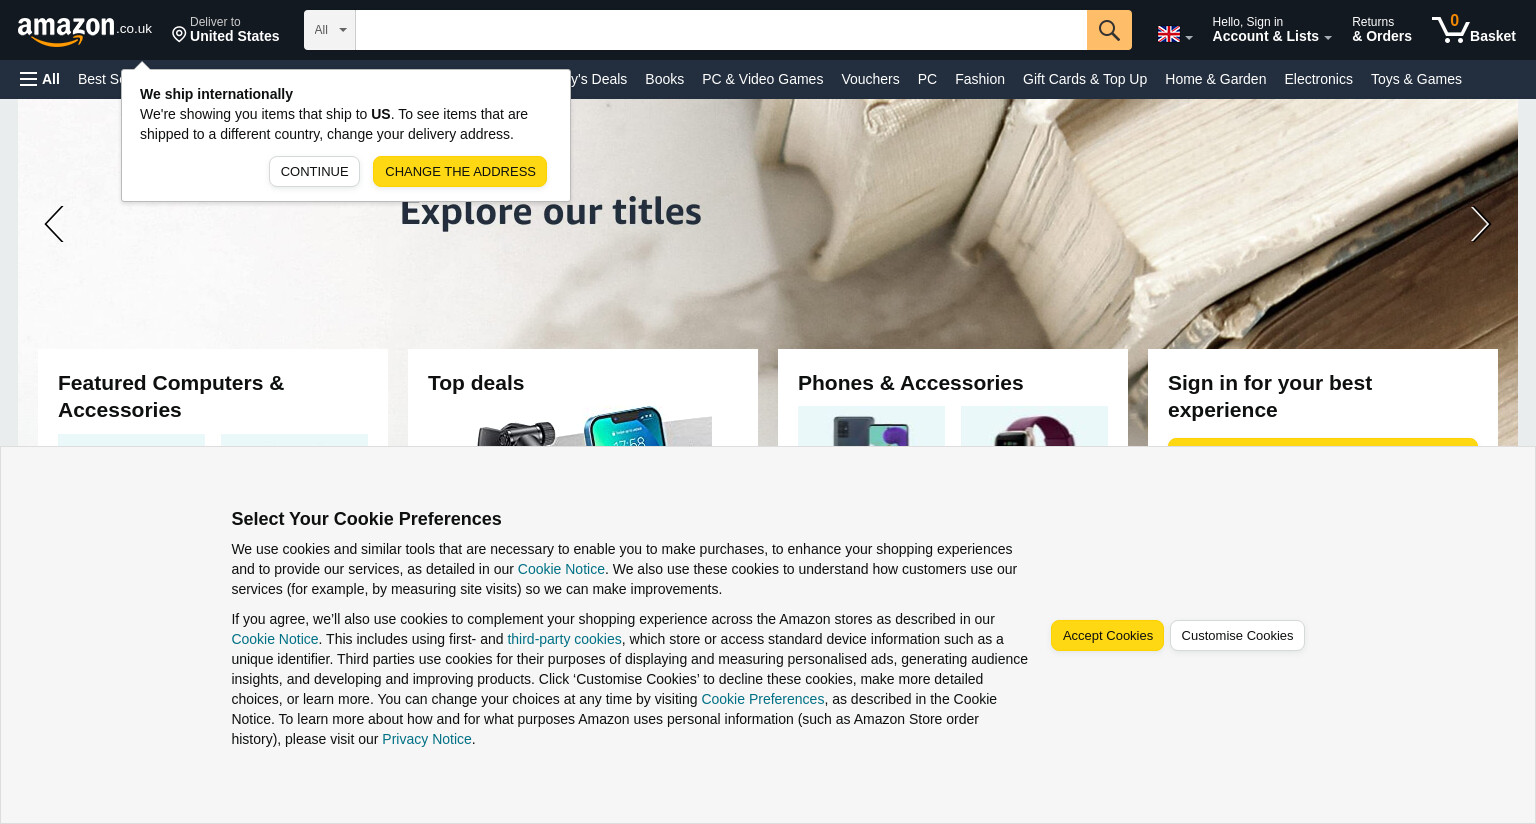Screen dimensions: 1536x824
Task: Click the Accept Cookies button
Action: tap(1107, 636)
